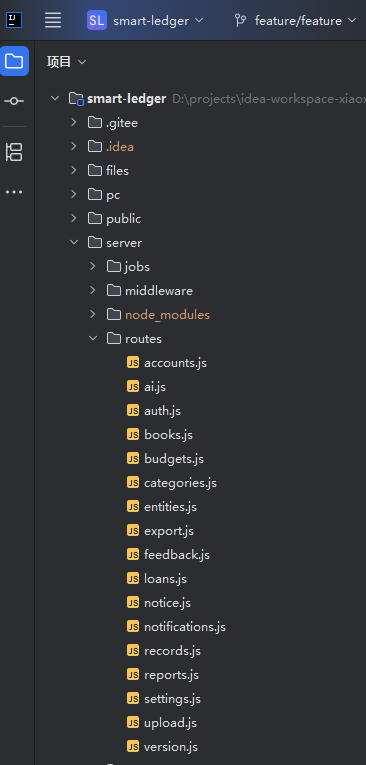The width and height of the screenshot is (366, 765).
Task: Open the 项目 view selector dropdown
Action: pyautogui.click(x=66, y=62)
